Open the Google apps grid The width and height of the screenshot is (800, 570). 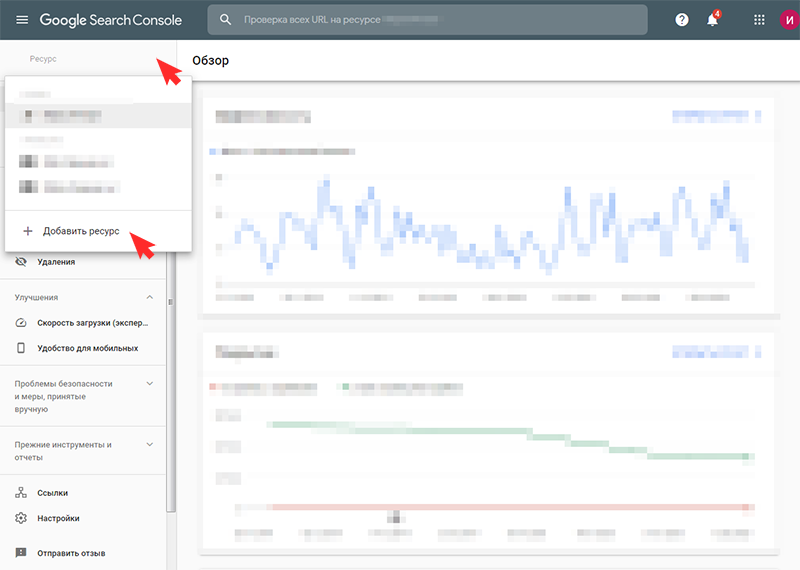click(759, 20)
